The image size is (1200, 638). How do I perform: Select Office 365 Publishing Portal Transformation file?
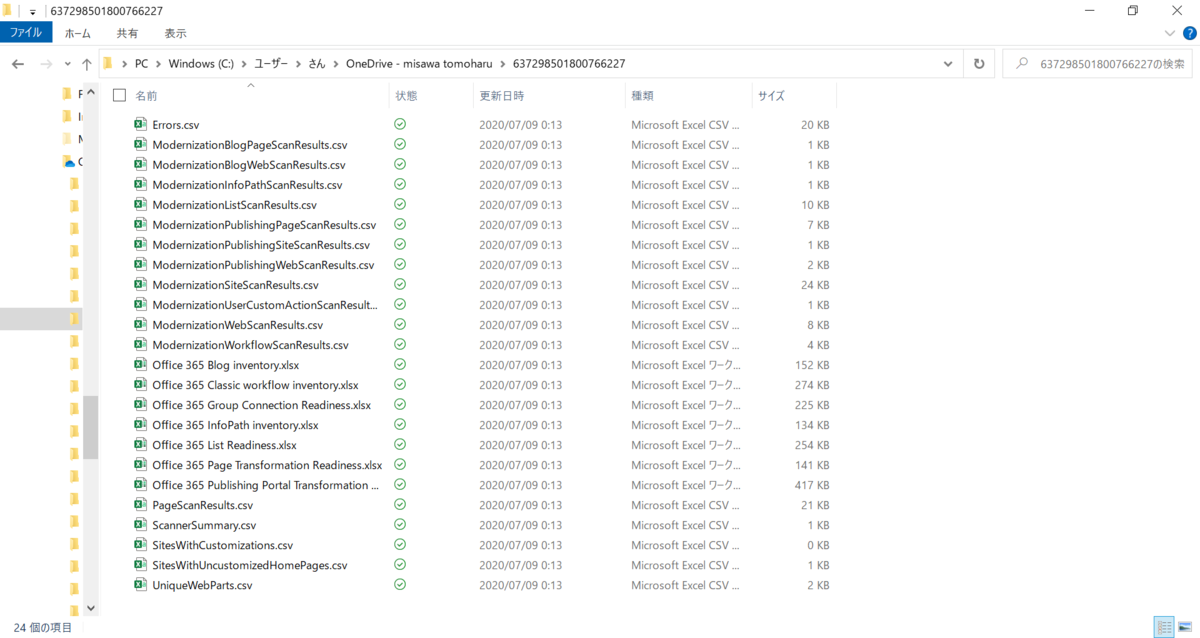(265, 485)
